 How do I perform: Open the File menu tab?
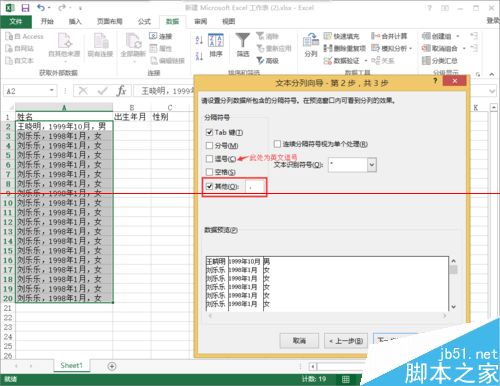click(16, 22)
